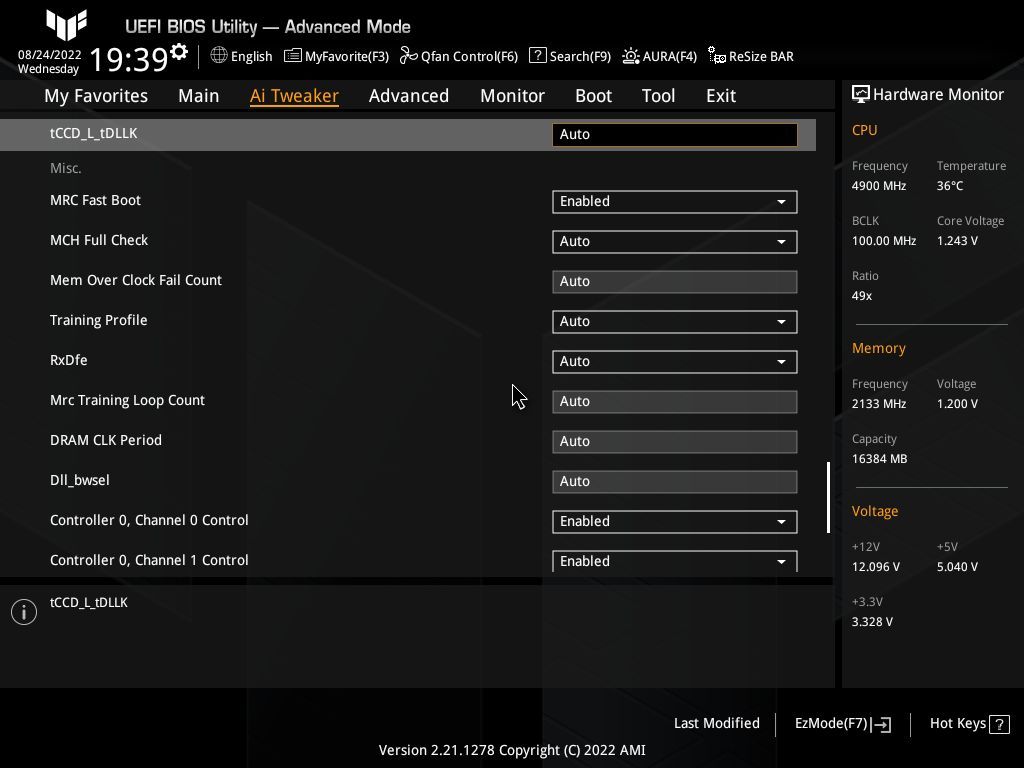Click the globe language icon
This screenshot has width=1024, height=768.
coord(219,55)
